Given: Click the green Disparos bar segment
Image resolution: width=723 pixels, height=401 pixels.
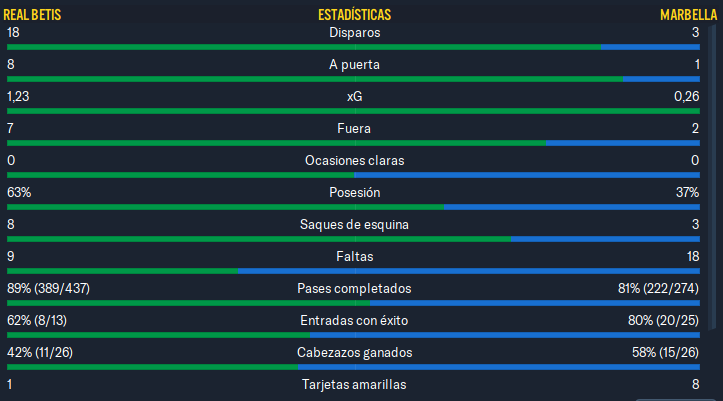Looking at the screenshot, I should coord(304,47).
